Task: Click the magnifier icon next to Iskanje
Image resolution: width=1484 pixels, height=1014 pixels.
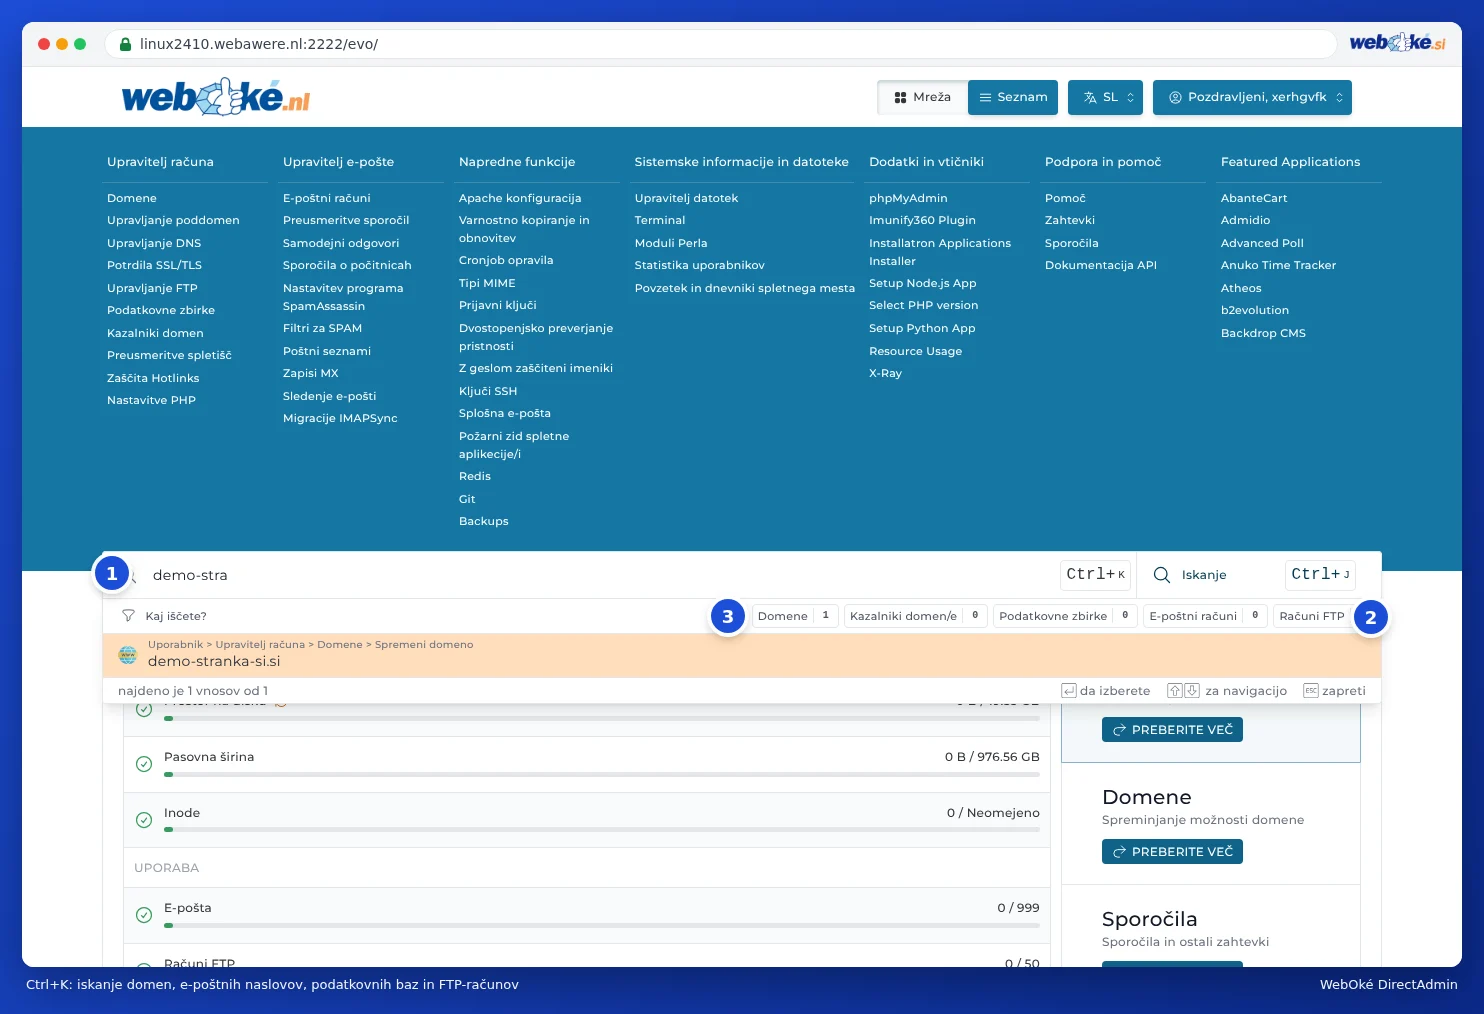Action: pyautogui.click(x=1162, y=575)
